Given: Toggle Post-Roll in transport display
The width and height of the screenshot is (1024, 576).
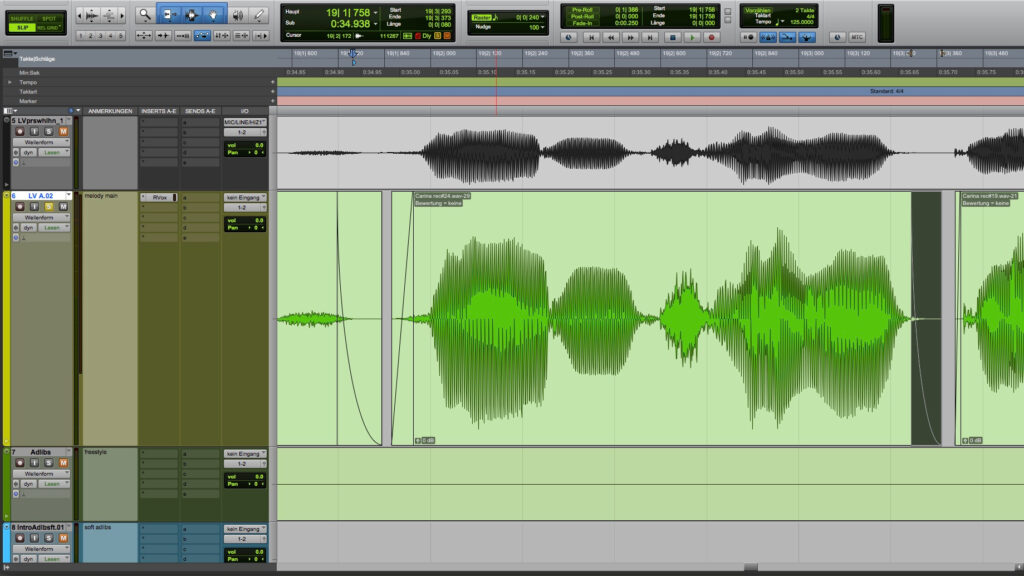Looking at the screenshot, I should [581, 16].
